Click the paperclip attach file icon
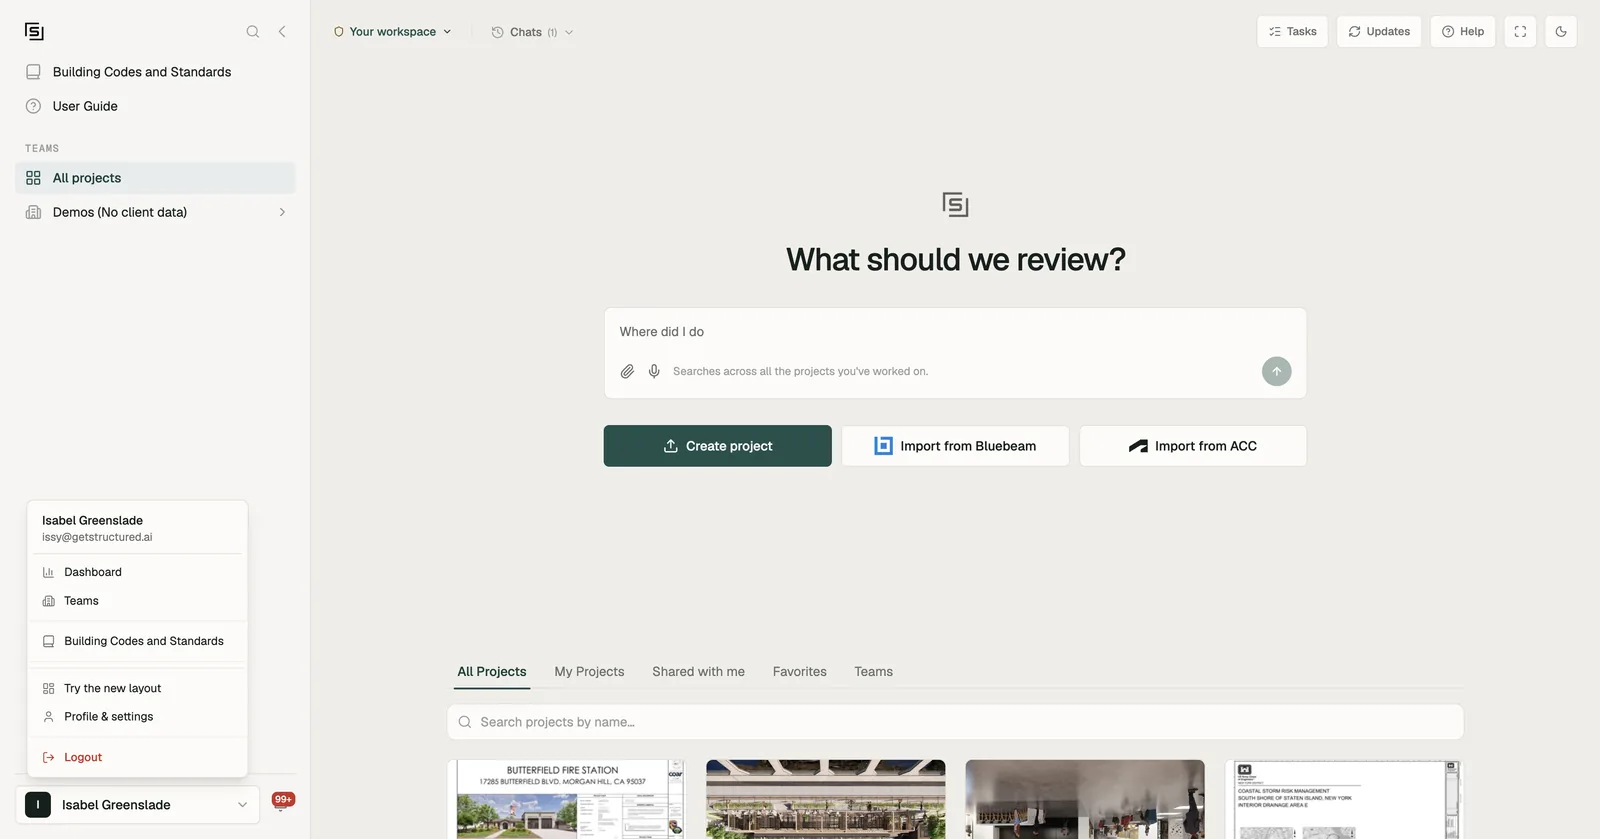1600x839 pixels. (x=627, y=371)
